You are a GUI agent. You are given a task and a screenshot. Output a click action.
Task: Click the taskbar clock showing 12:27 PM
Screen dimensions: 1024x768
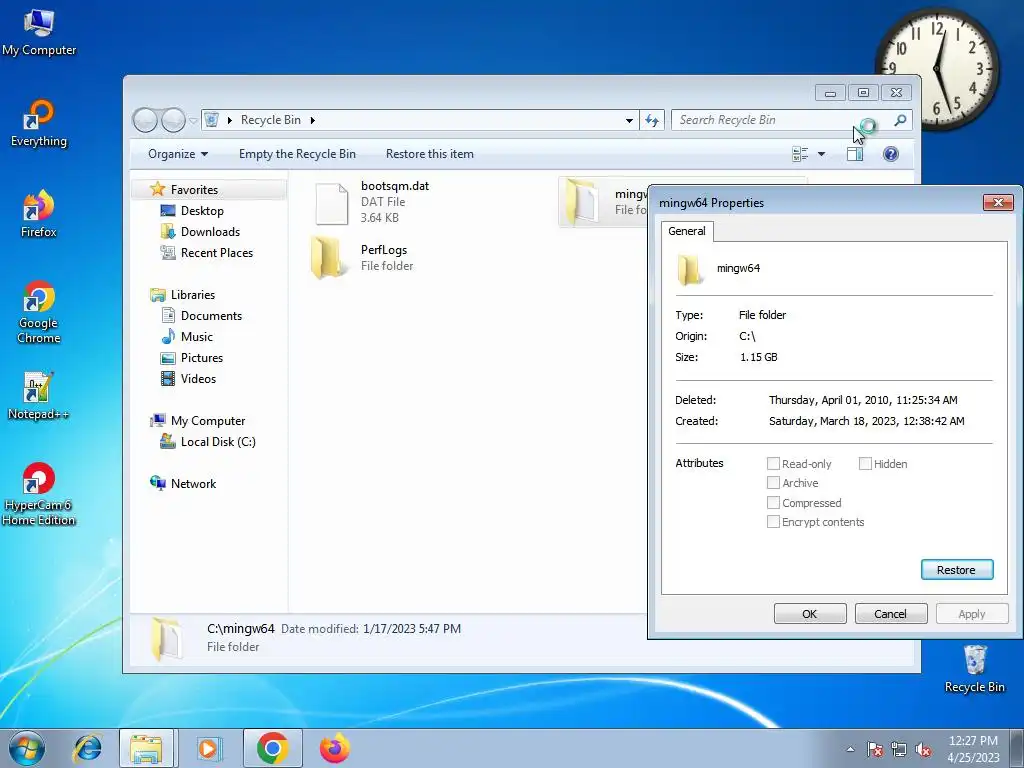tap(973, 749)
